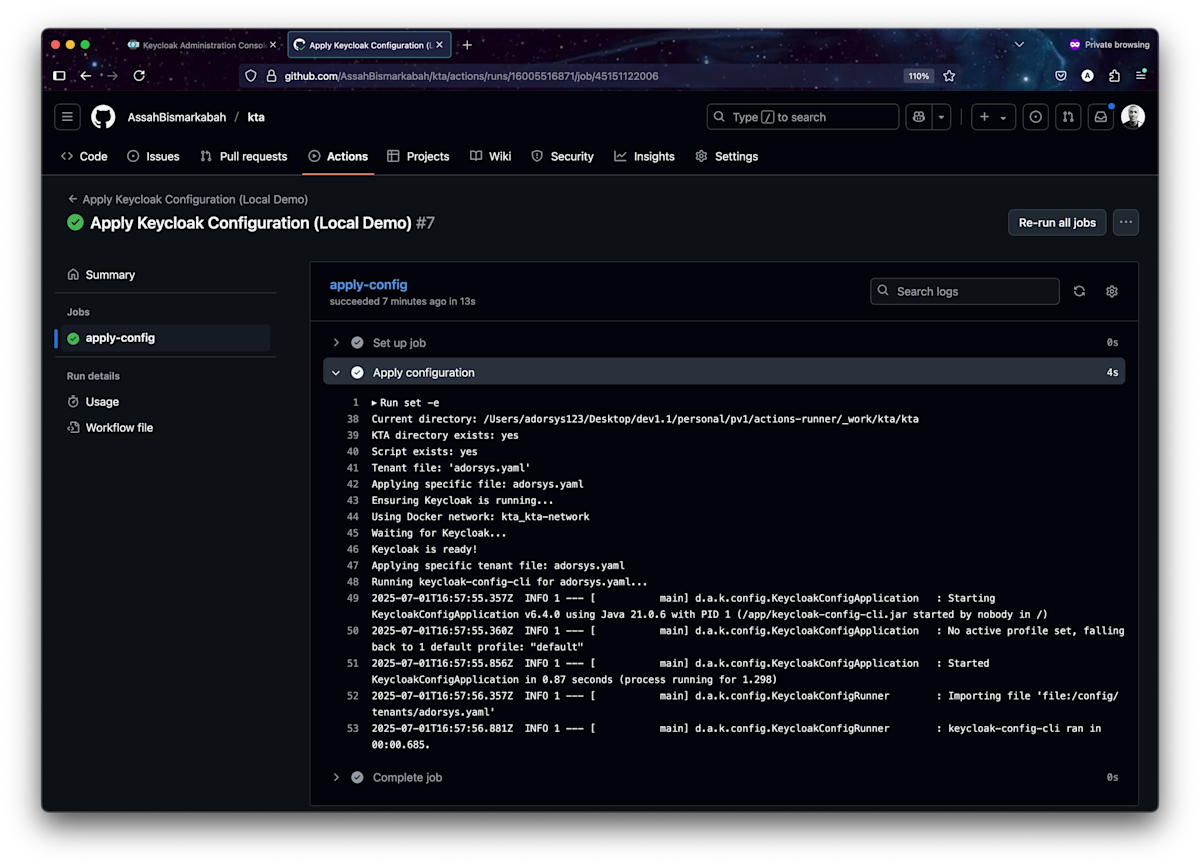This screenshot has width=1200, height=867.
Task: Open the browser list-all-tabs chevron
Action: pos(1019,44)
